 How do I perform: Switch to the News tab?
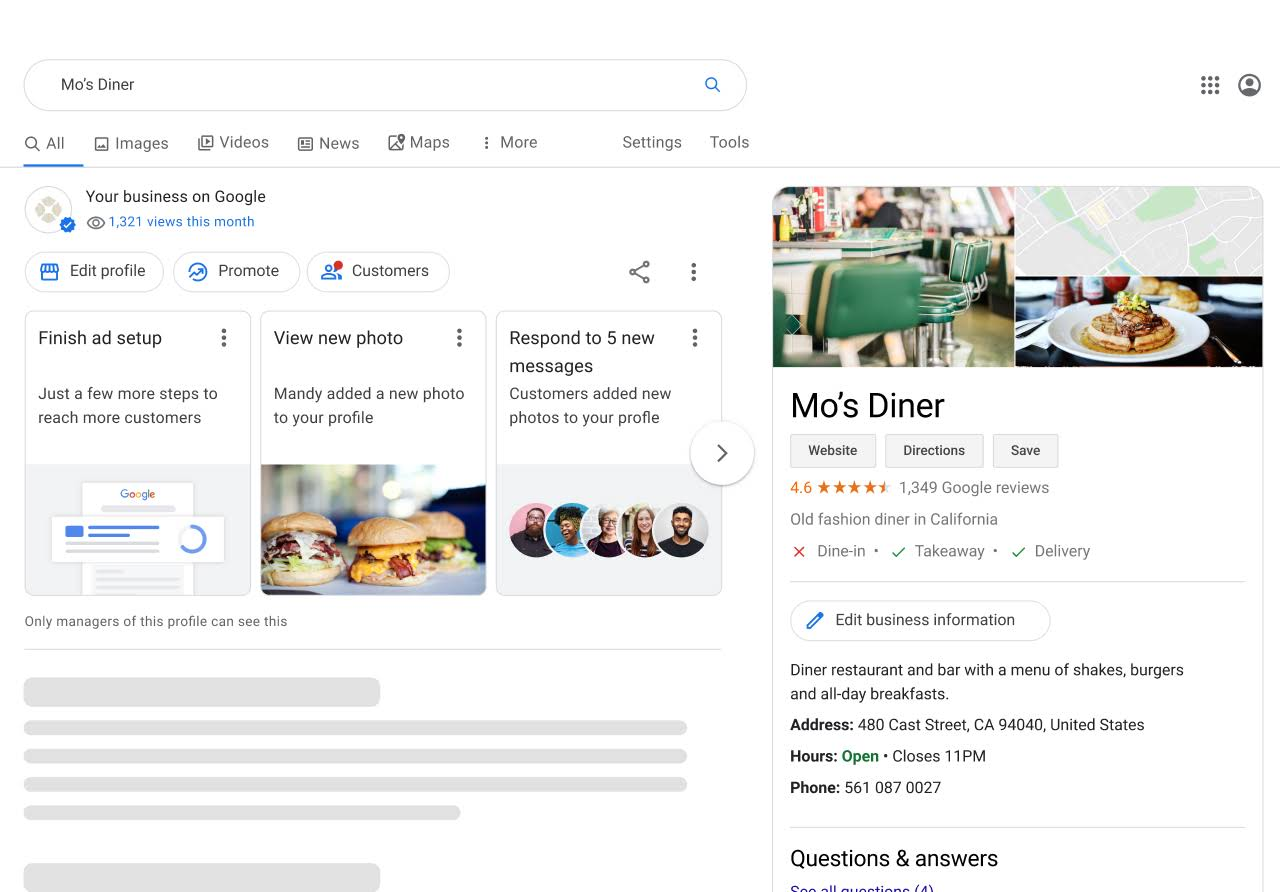(x=328, y=144)
